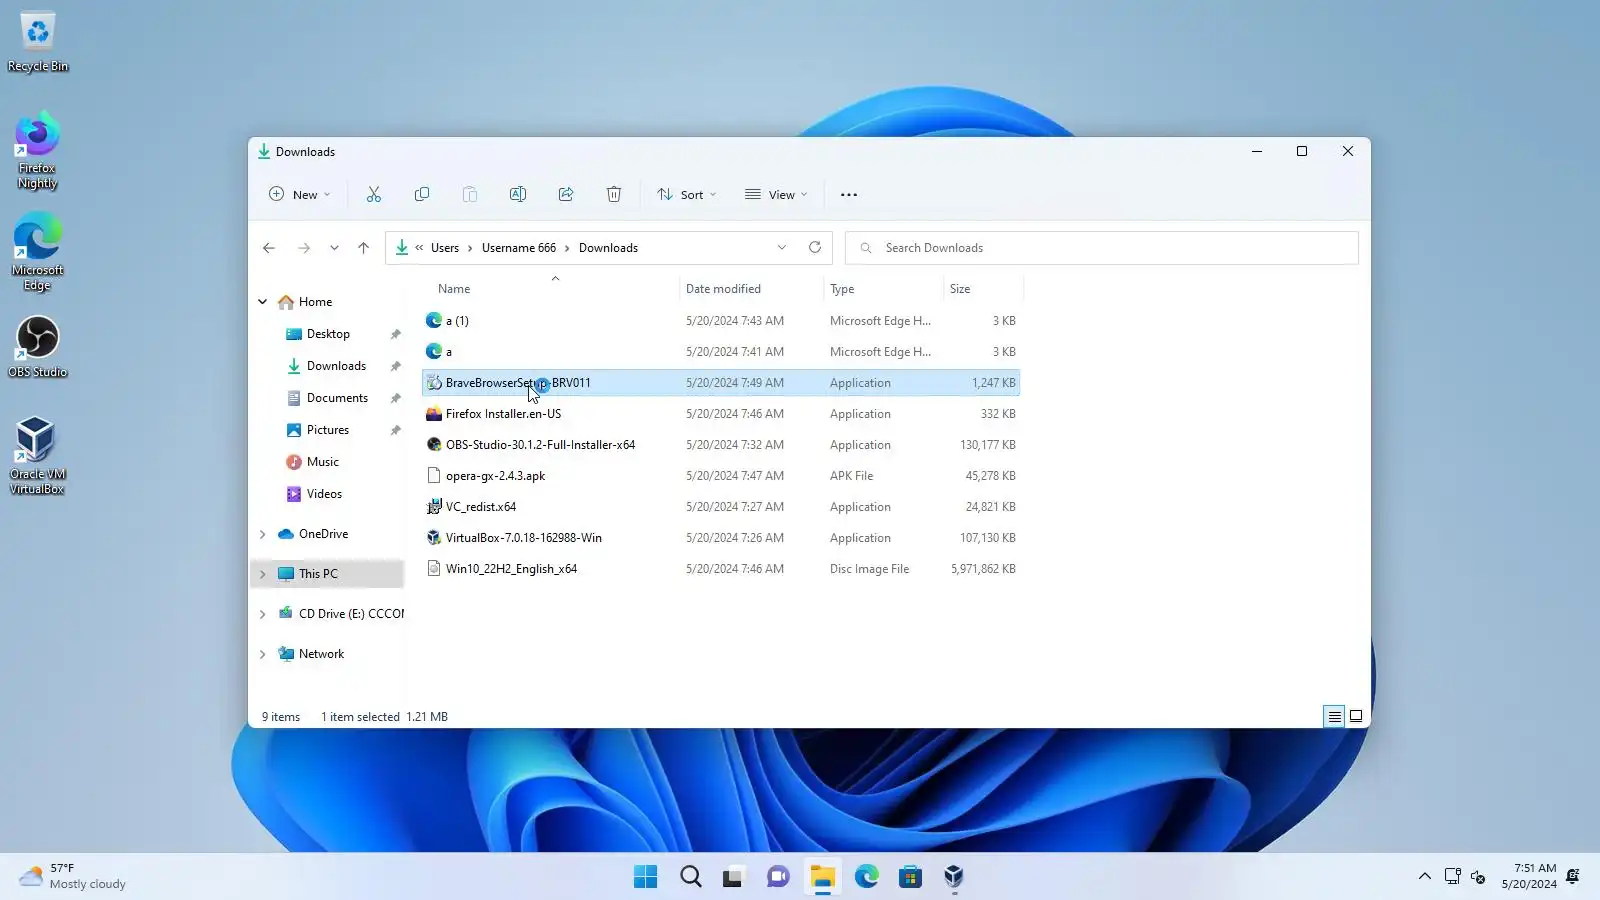This screenshot has width=1600, height=900.
Task: Refresh the Downloads folder view
Action: point(815,248)
